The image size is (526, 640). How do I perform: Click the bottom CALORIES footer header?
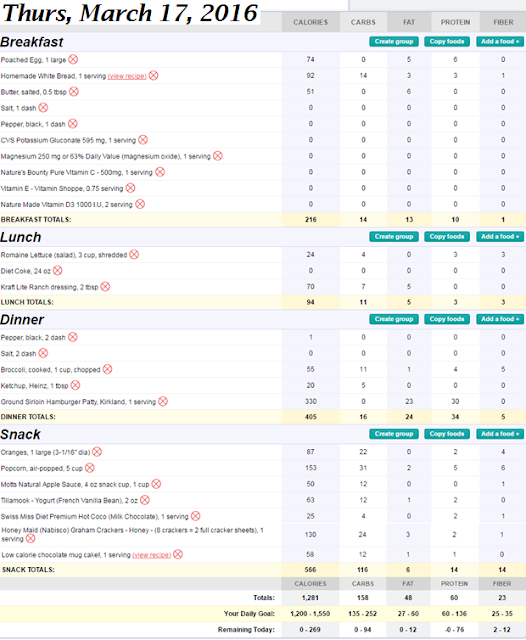pyautogui.click(x=311, y=584)
